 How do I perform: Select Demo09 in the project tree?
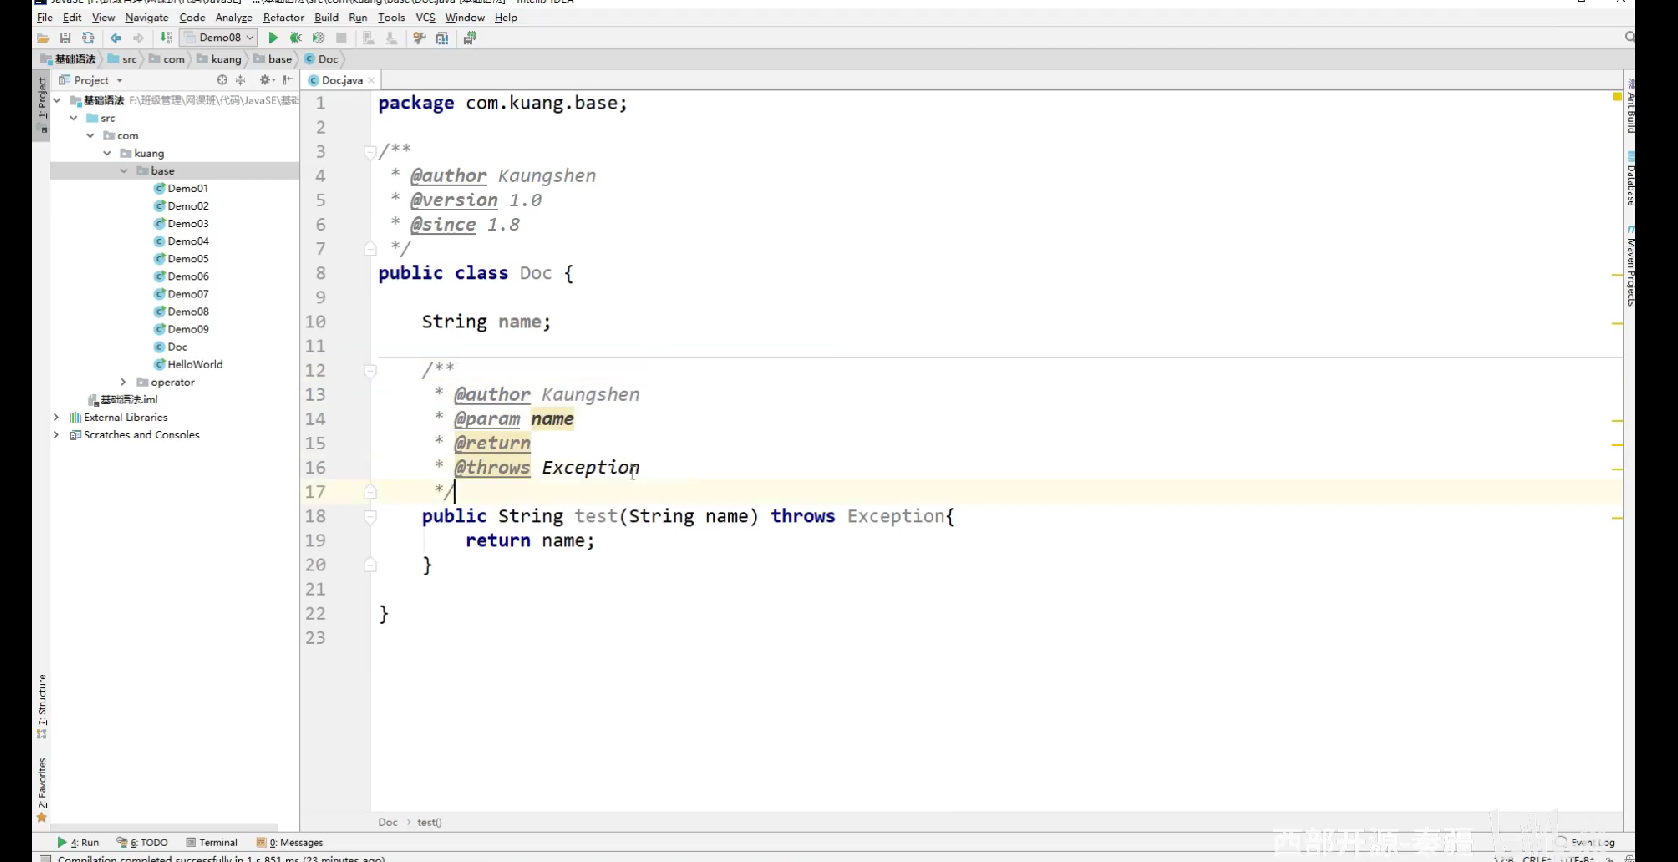coord(181,329)
